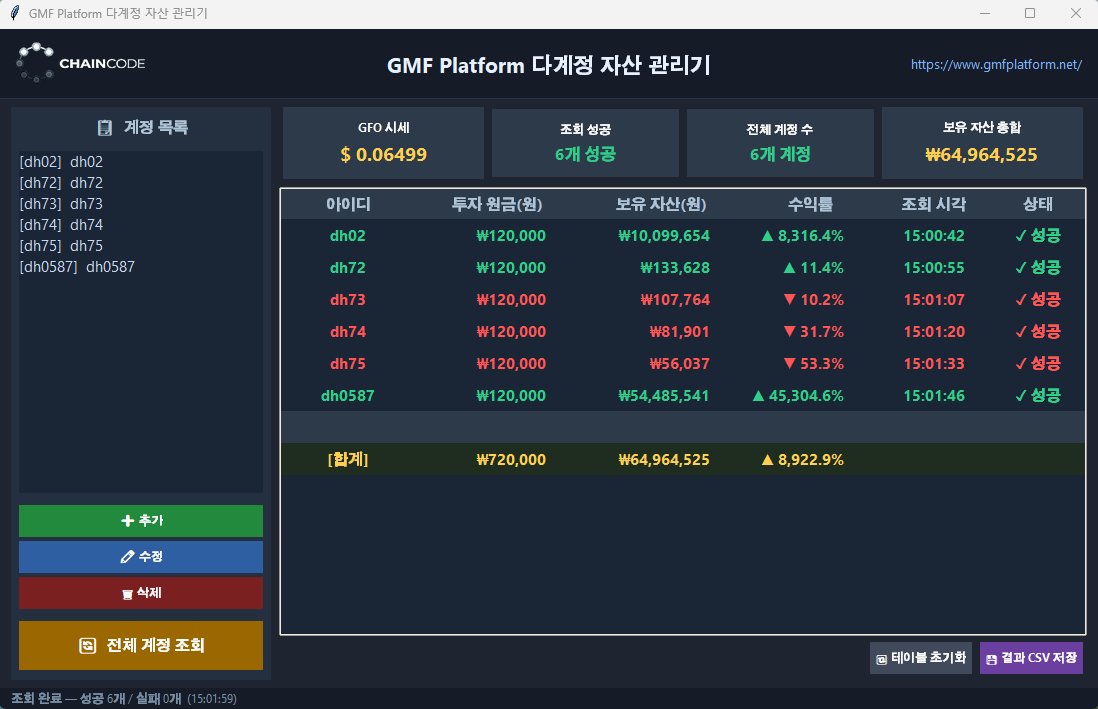Click the status bar 조회 완료 message
Screen dimensions: 1098x709
pos(123,698)
